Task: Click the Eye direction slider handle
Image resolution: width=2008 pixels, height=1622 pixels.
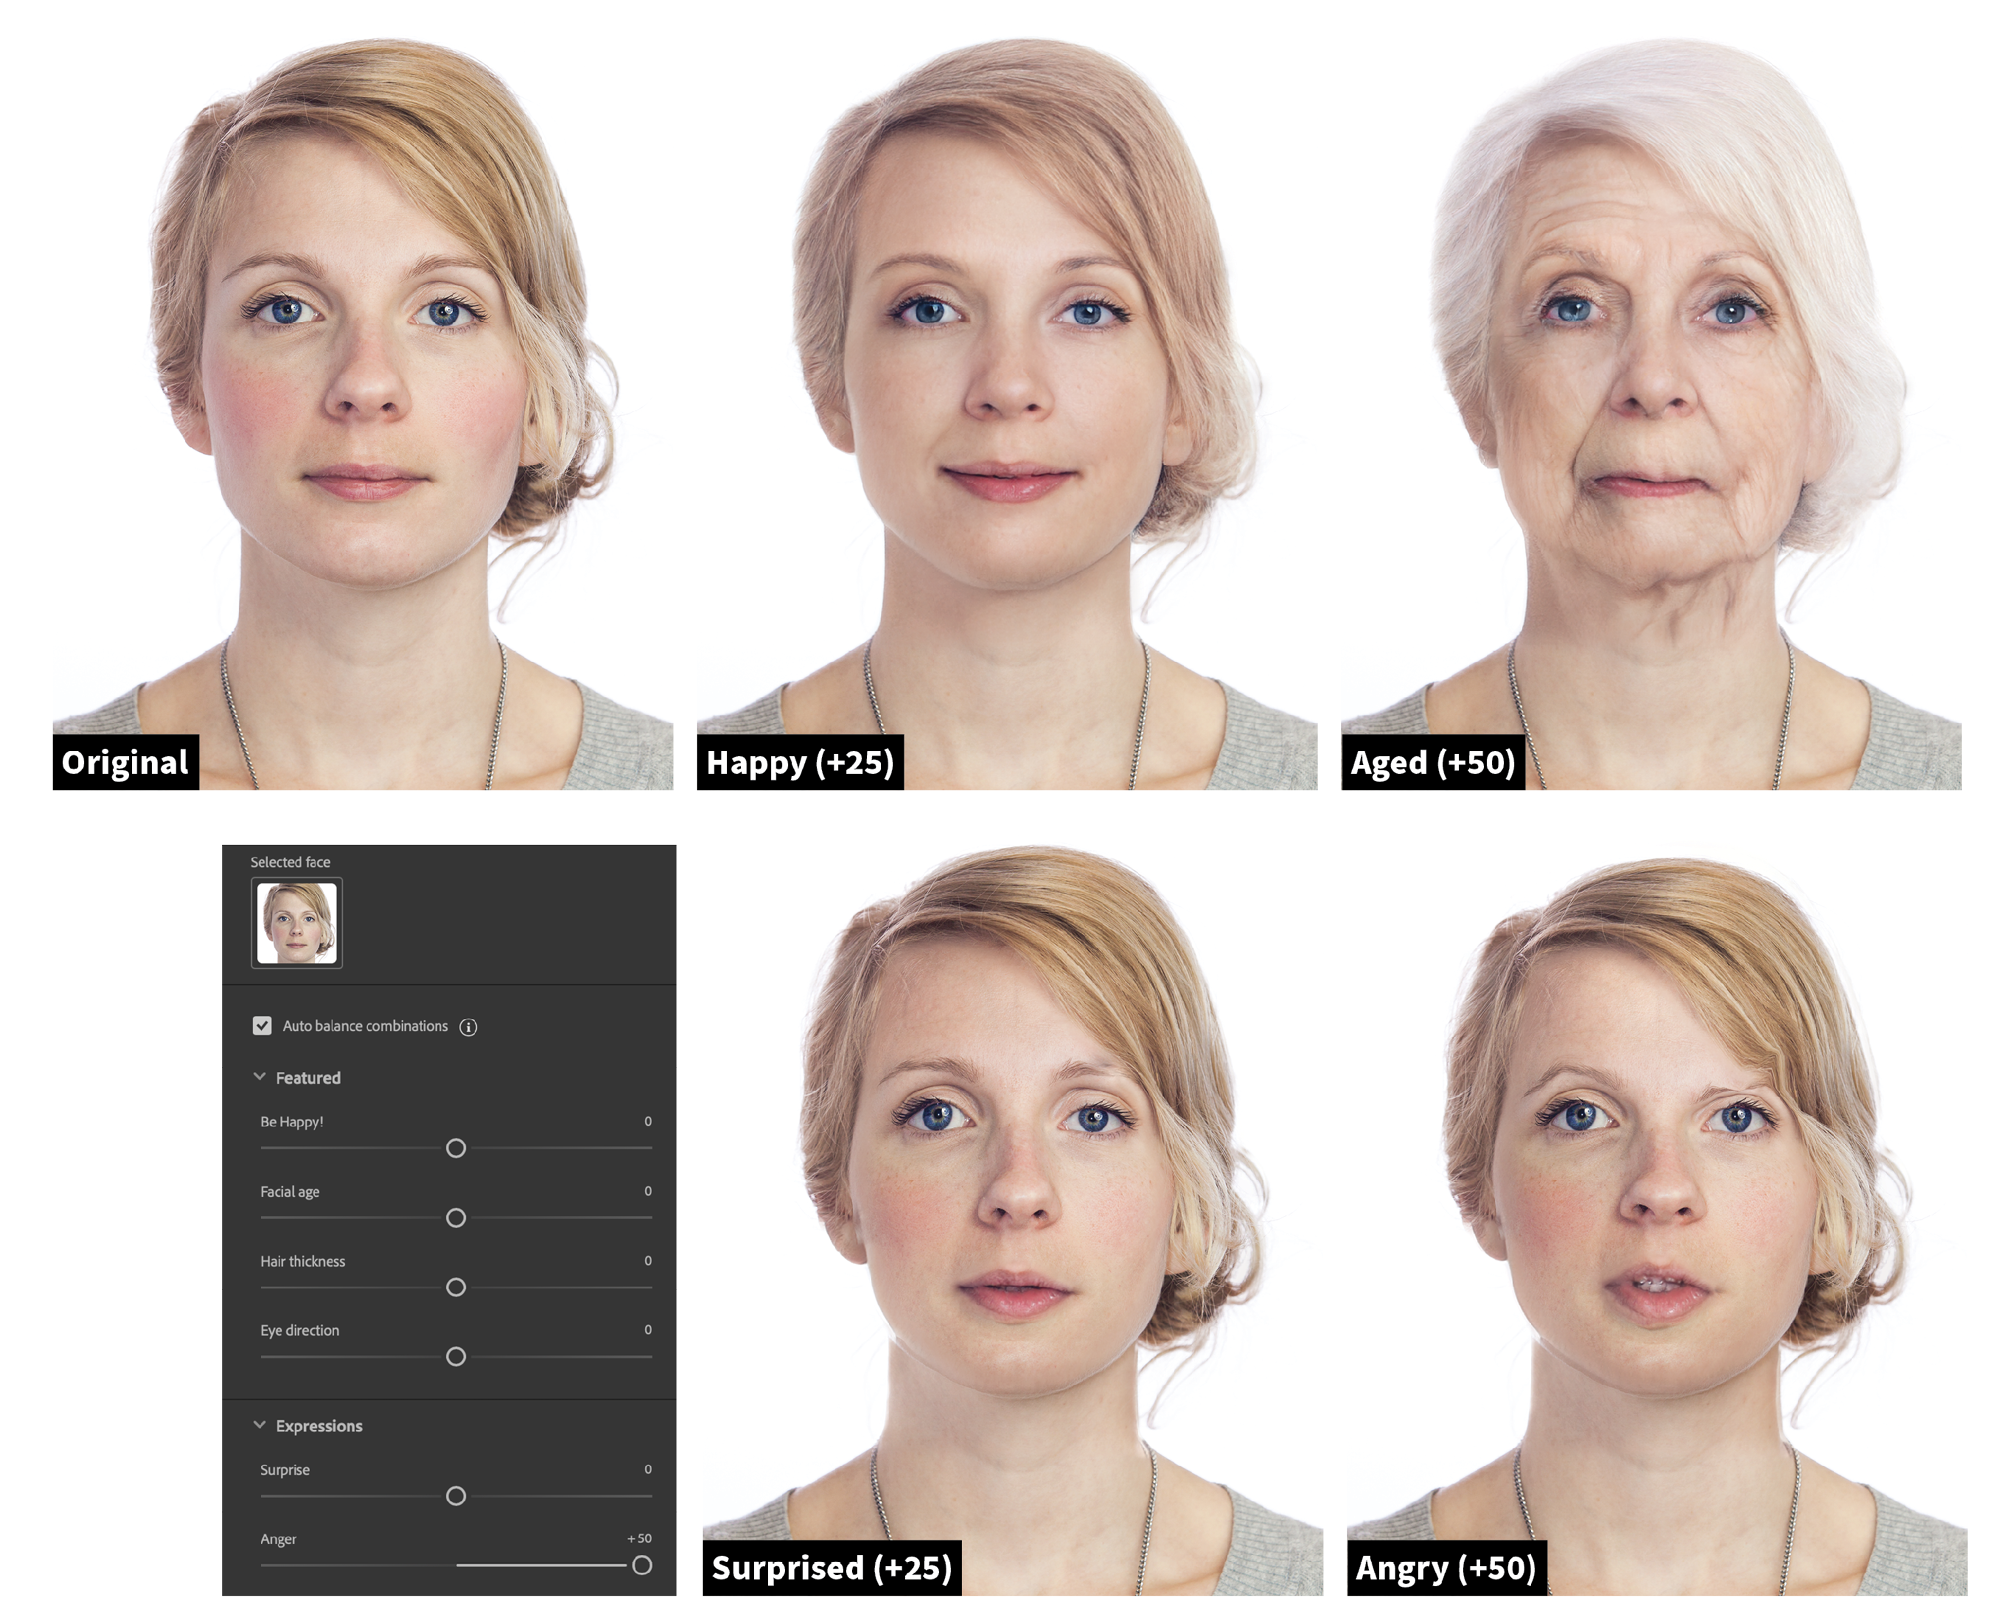Action: tap(456, 1357)
